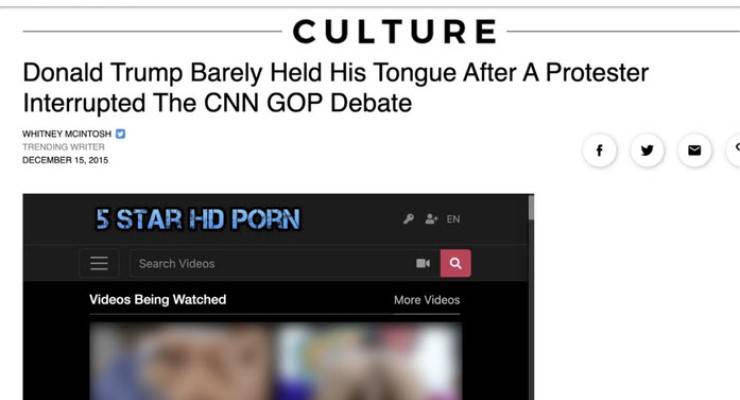Open the More Videos tab link
740x400 pixels.
point(427,300)
